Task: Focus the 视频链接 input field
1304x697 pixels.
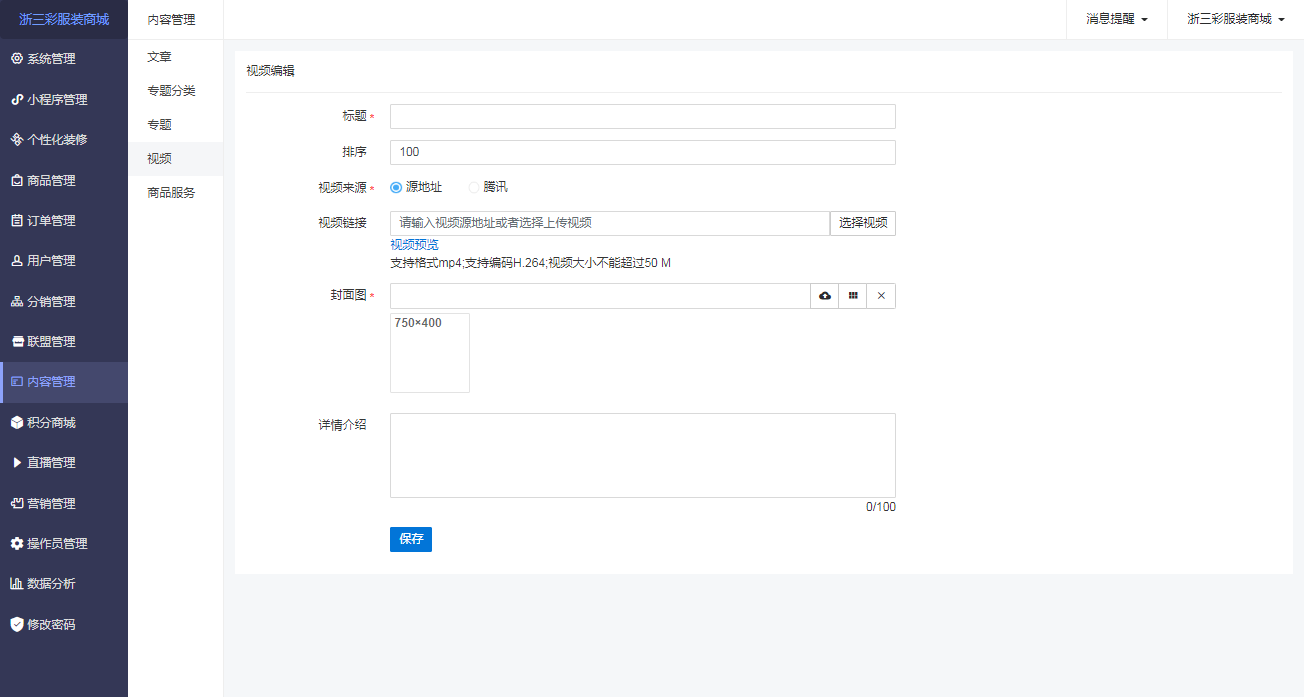Action: pos(610,223)
